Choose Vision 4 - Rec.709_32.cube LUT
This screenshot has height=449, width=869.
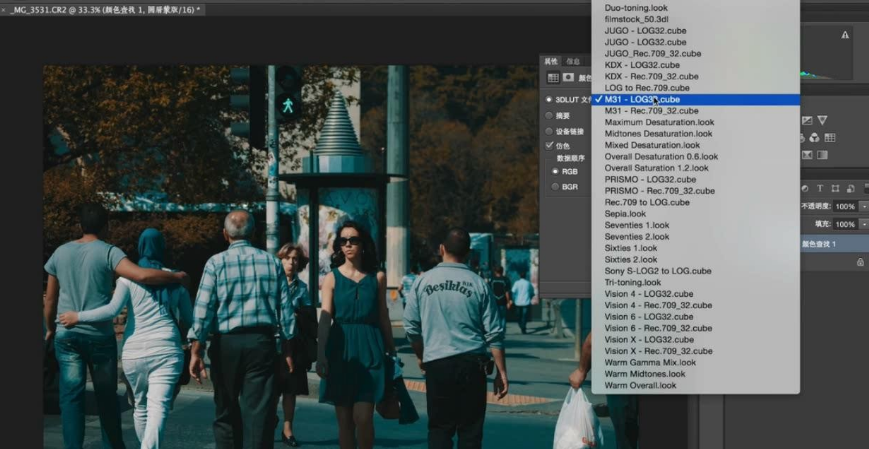tap(696, 305)
